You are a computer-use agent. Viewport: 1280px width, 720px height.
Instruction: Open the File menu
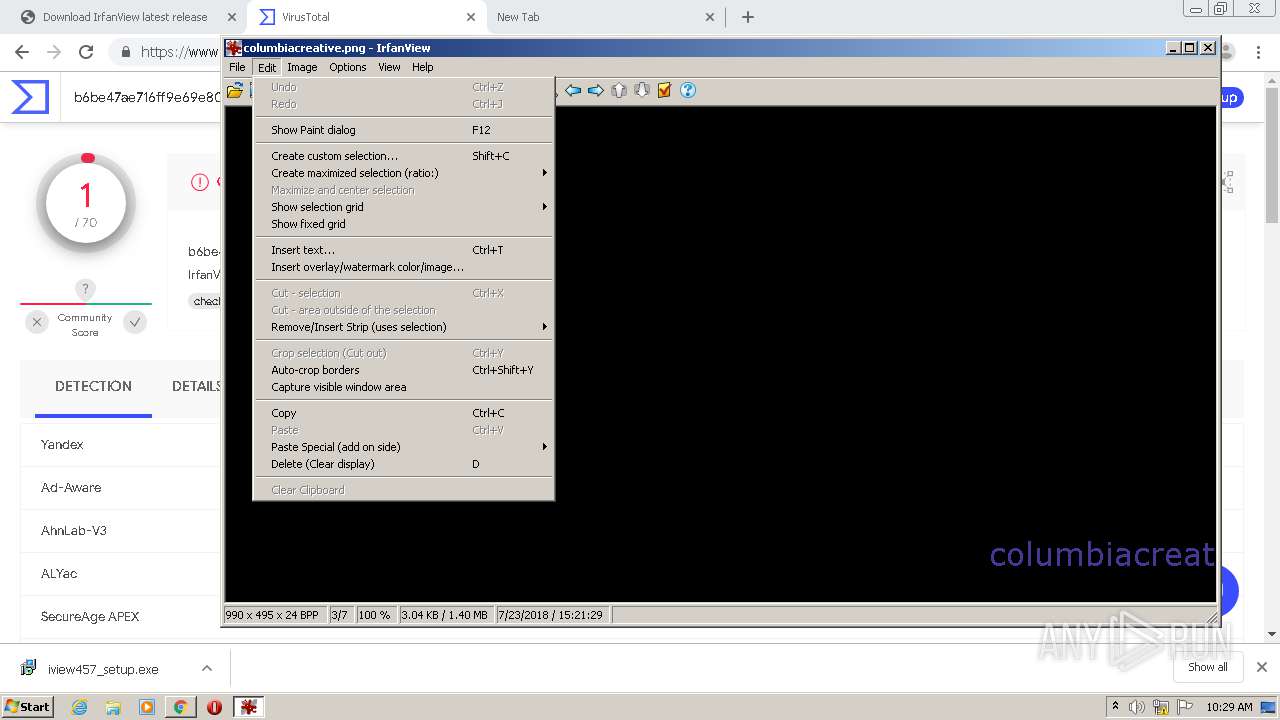[x=237, y=67]
